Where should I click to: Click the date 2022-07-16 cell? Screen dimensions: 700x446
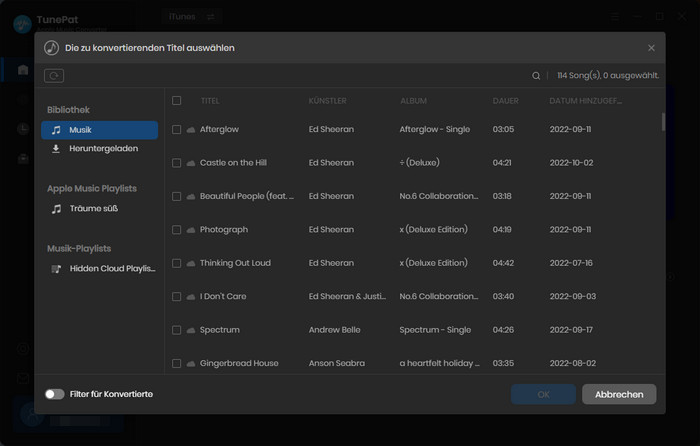click(x=571, y=263)
